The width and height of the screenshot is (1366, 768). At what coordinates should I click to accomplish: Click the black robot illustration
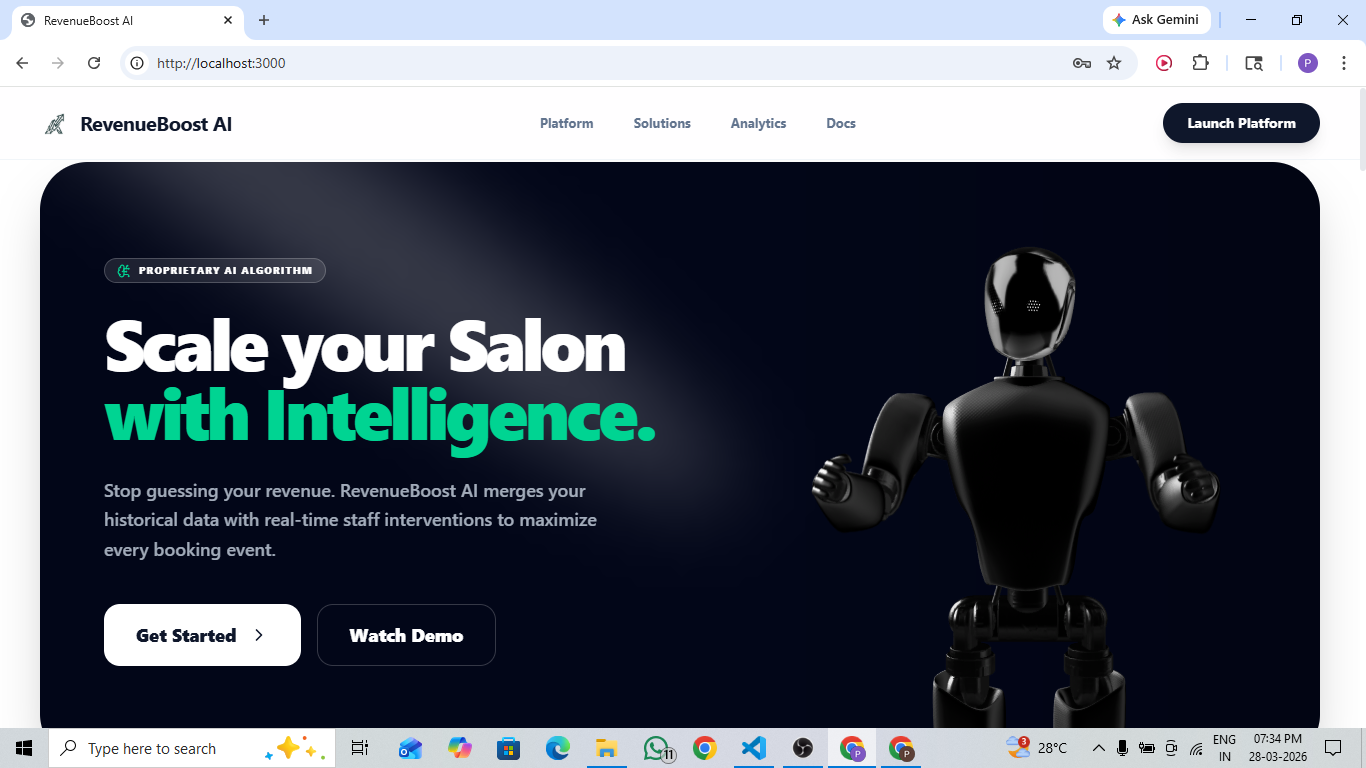tap(1015, 488)
